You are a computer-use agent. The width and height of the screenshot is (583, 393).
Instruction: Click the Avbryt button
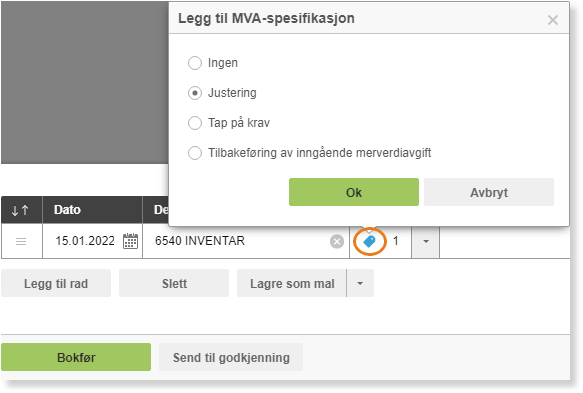489,192
